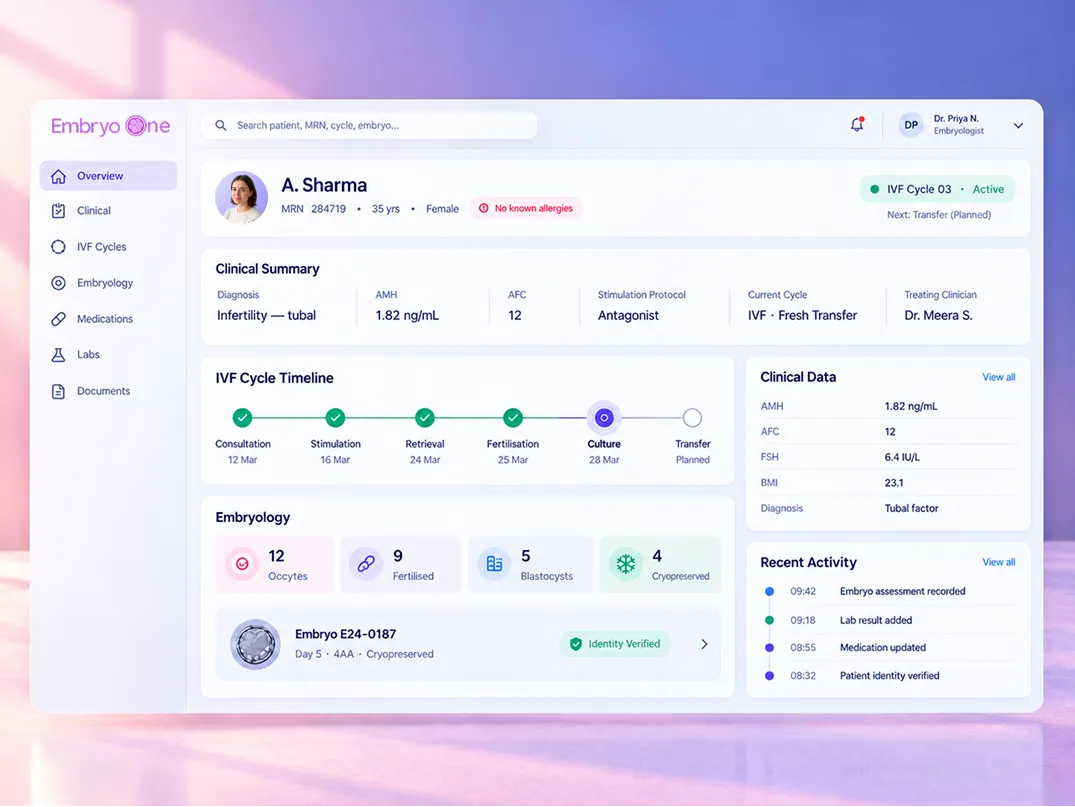Click the search magnifier icon
This screenshot has width=1075, height=807.
tap(221, 125)
